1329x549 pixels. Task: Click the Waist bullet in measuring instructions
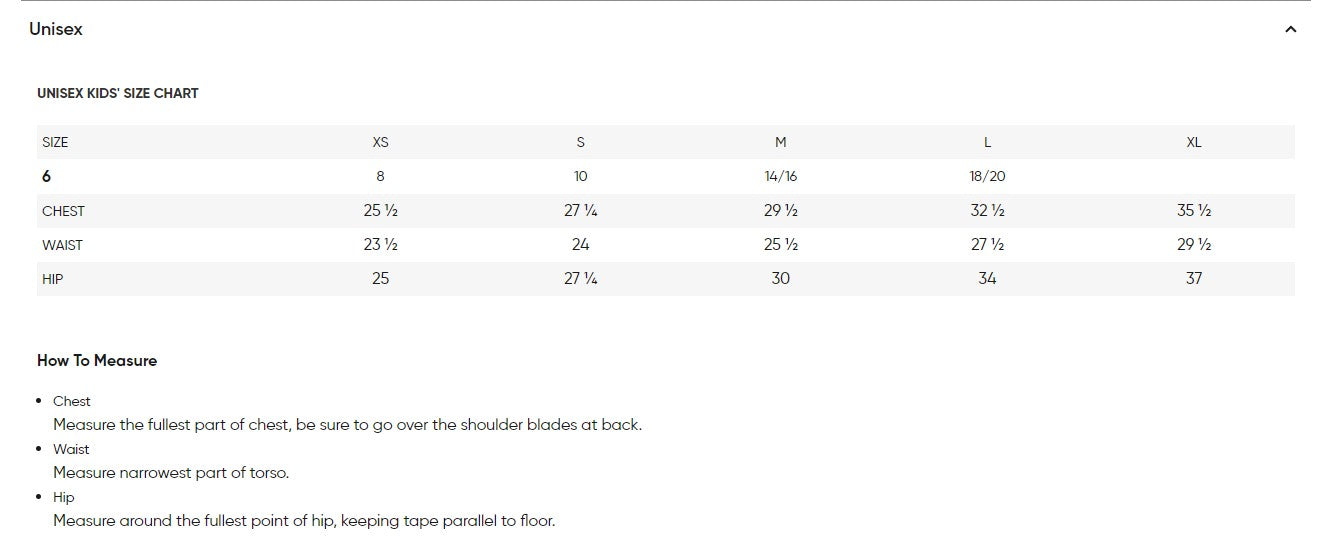point(71,450)
